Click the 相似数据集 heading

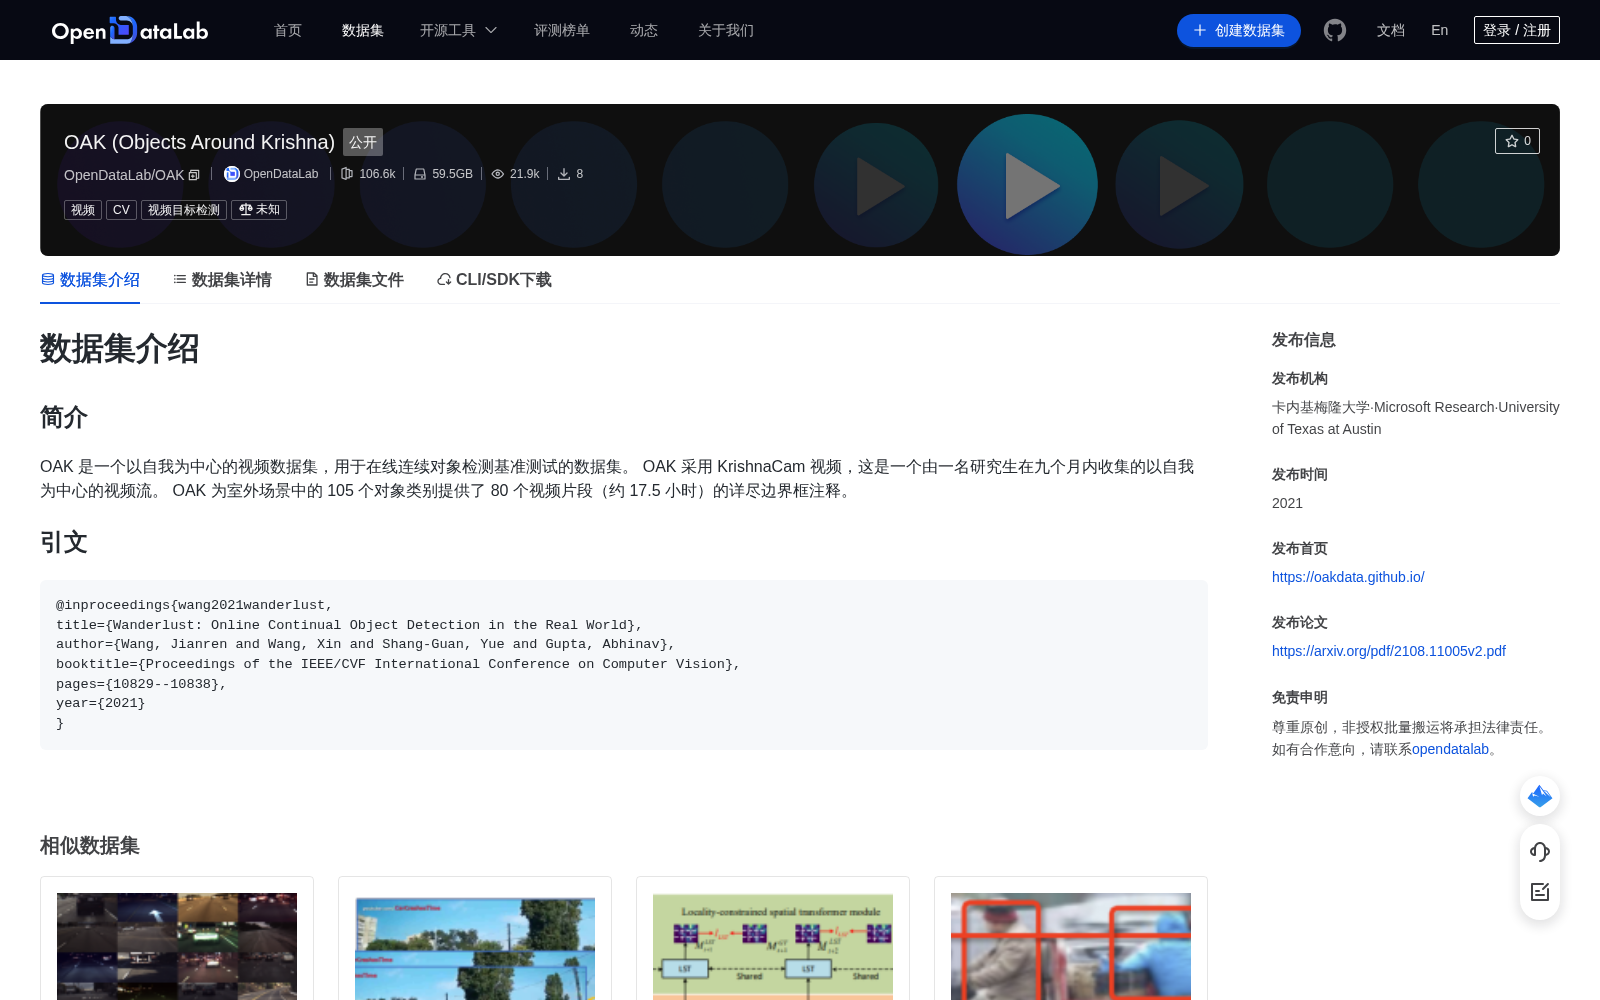[90, 846]
